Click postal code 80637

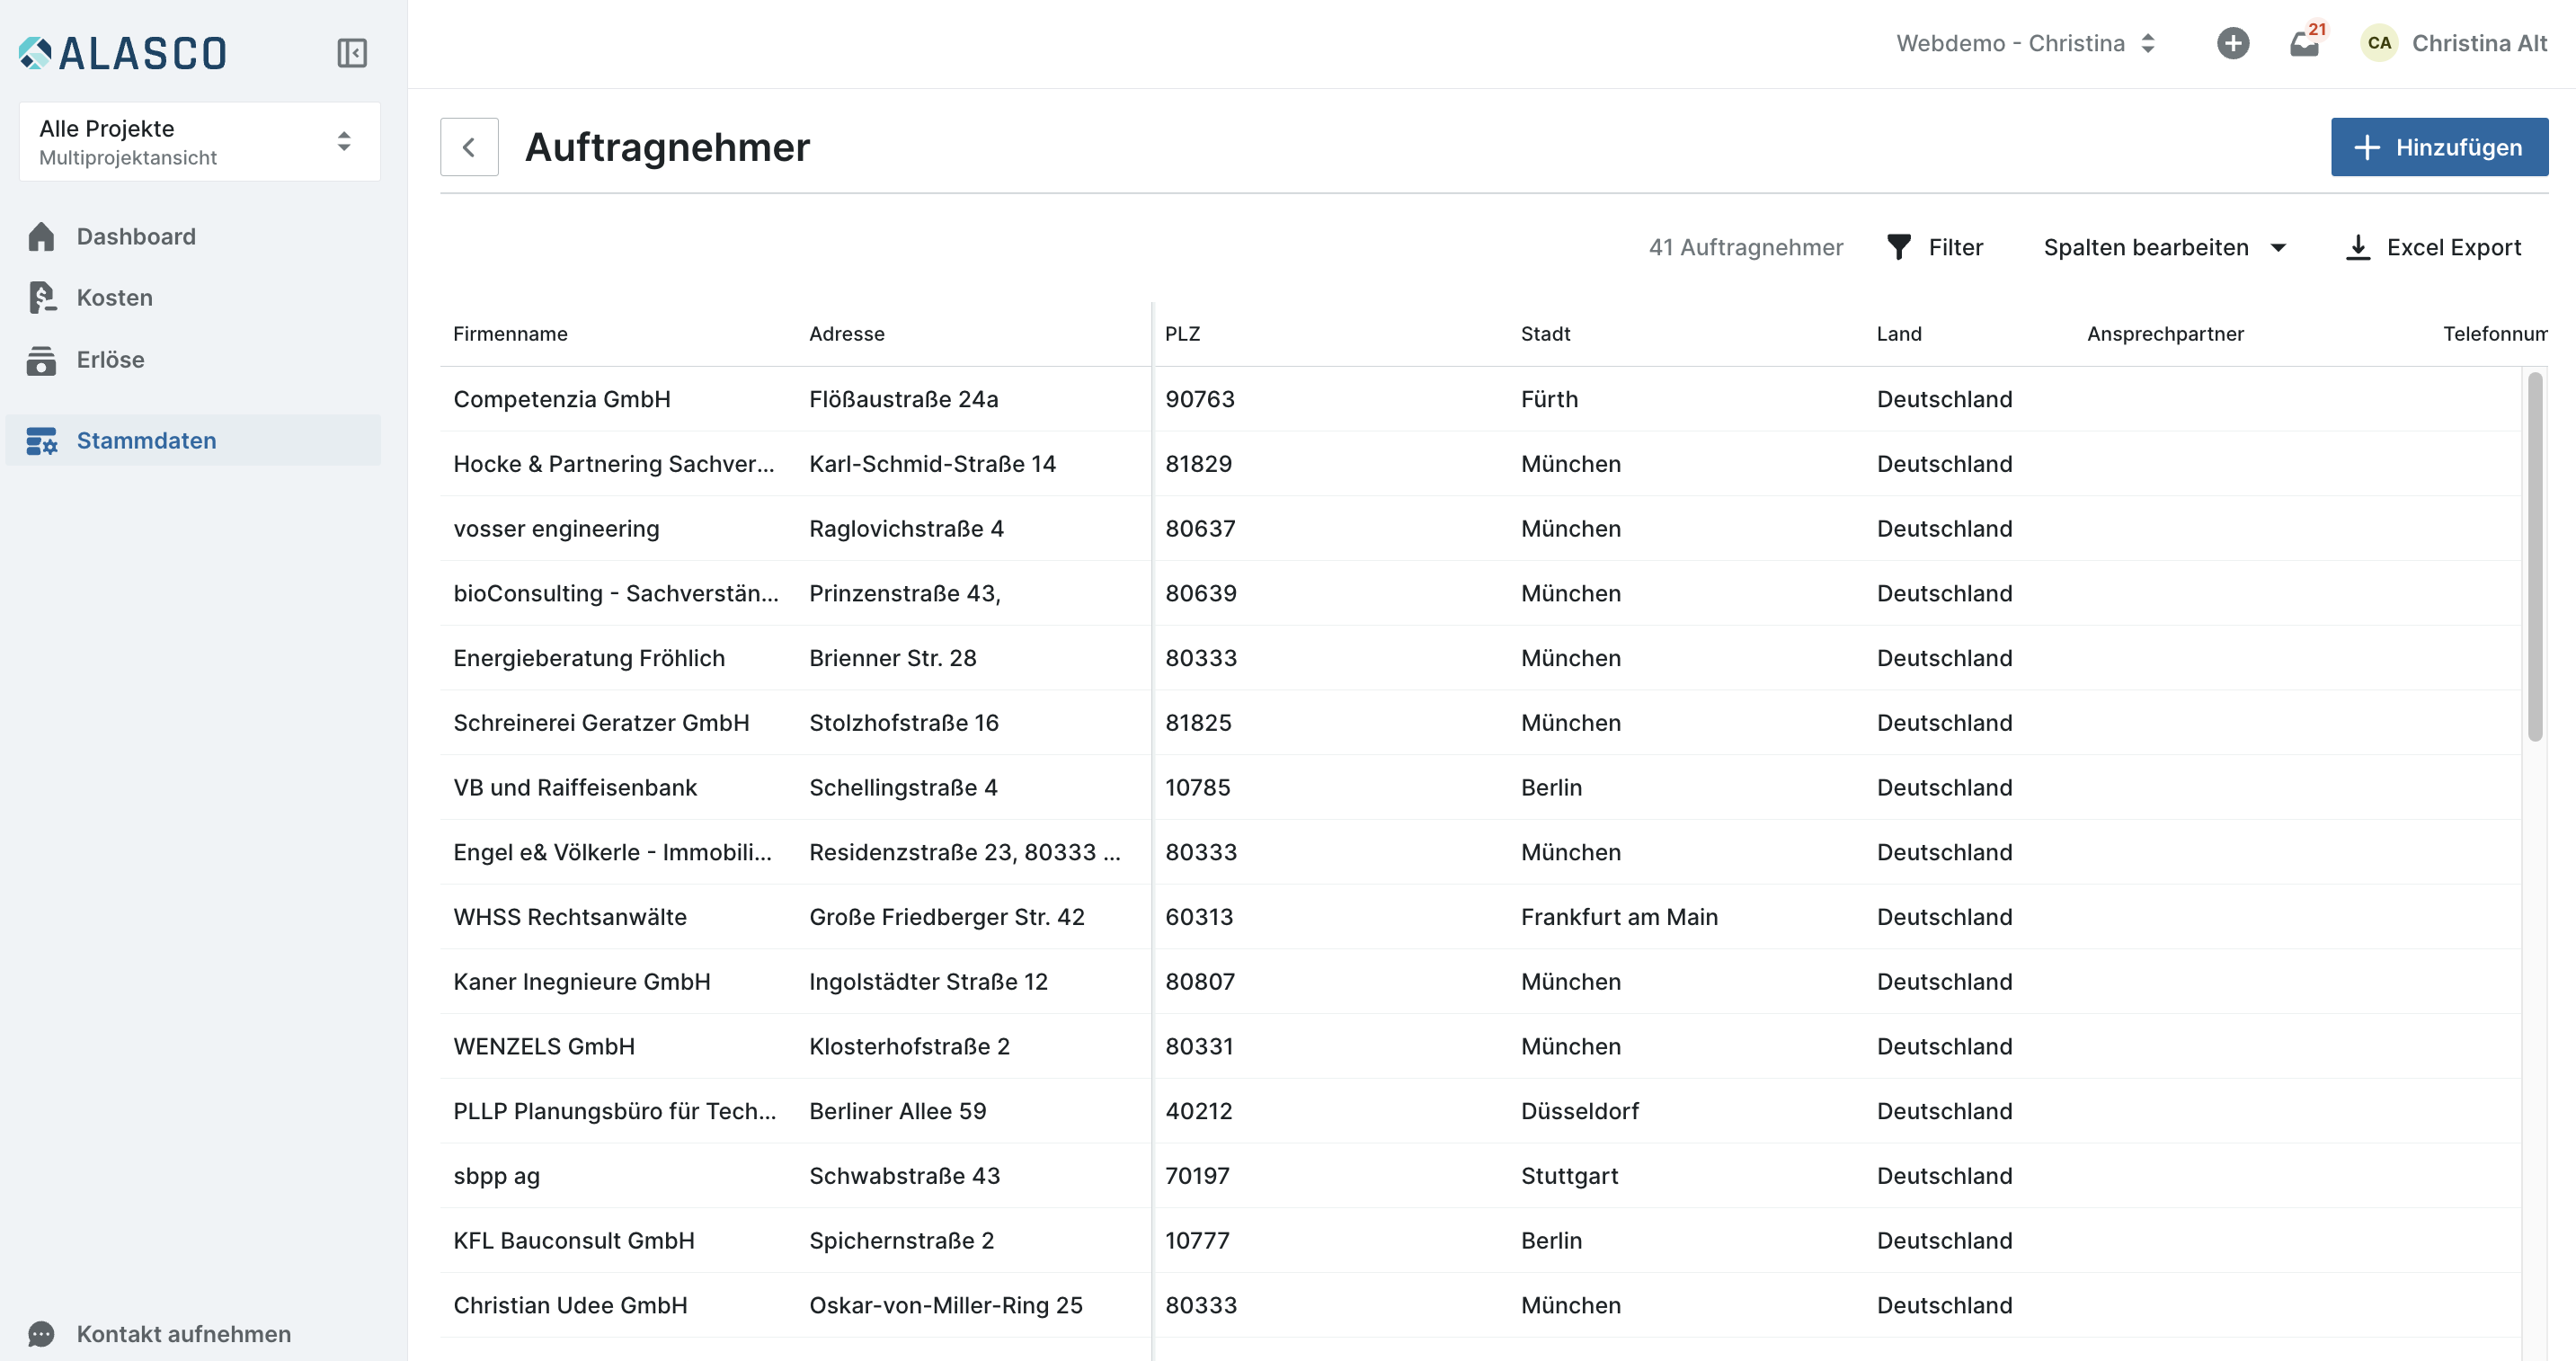click(x=1200, y=529)
